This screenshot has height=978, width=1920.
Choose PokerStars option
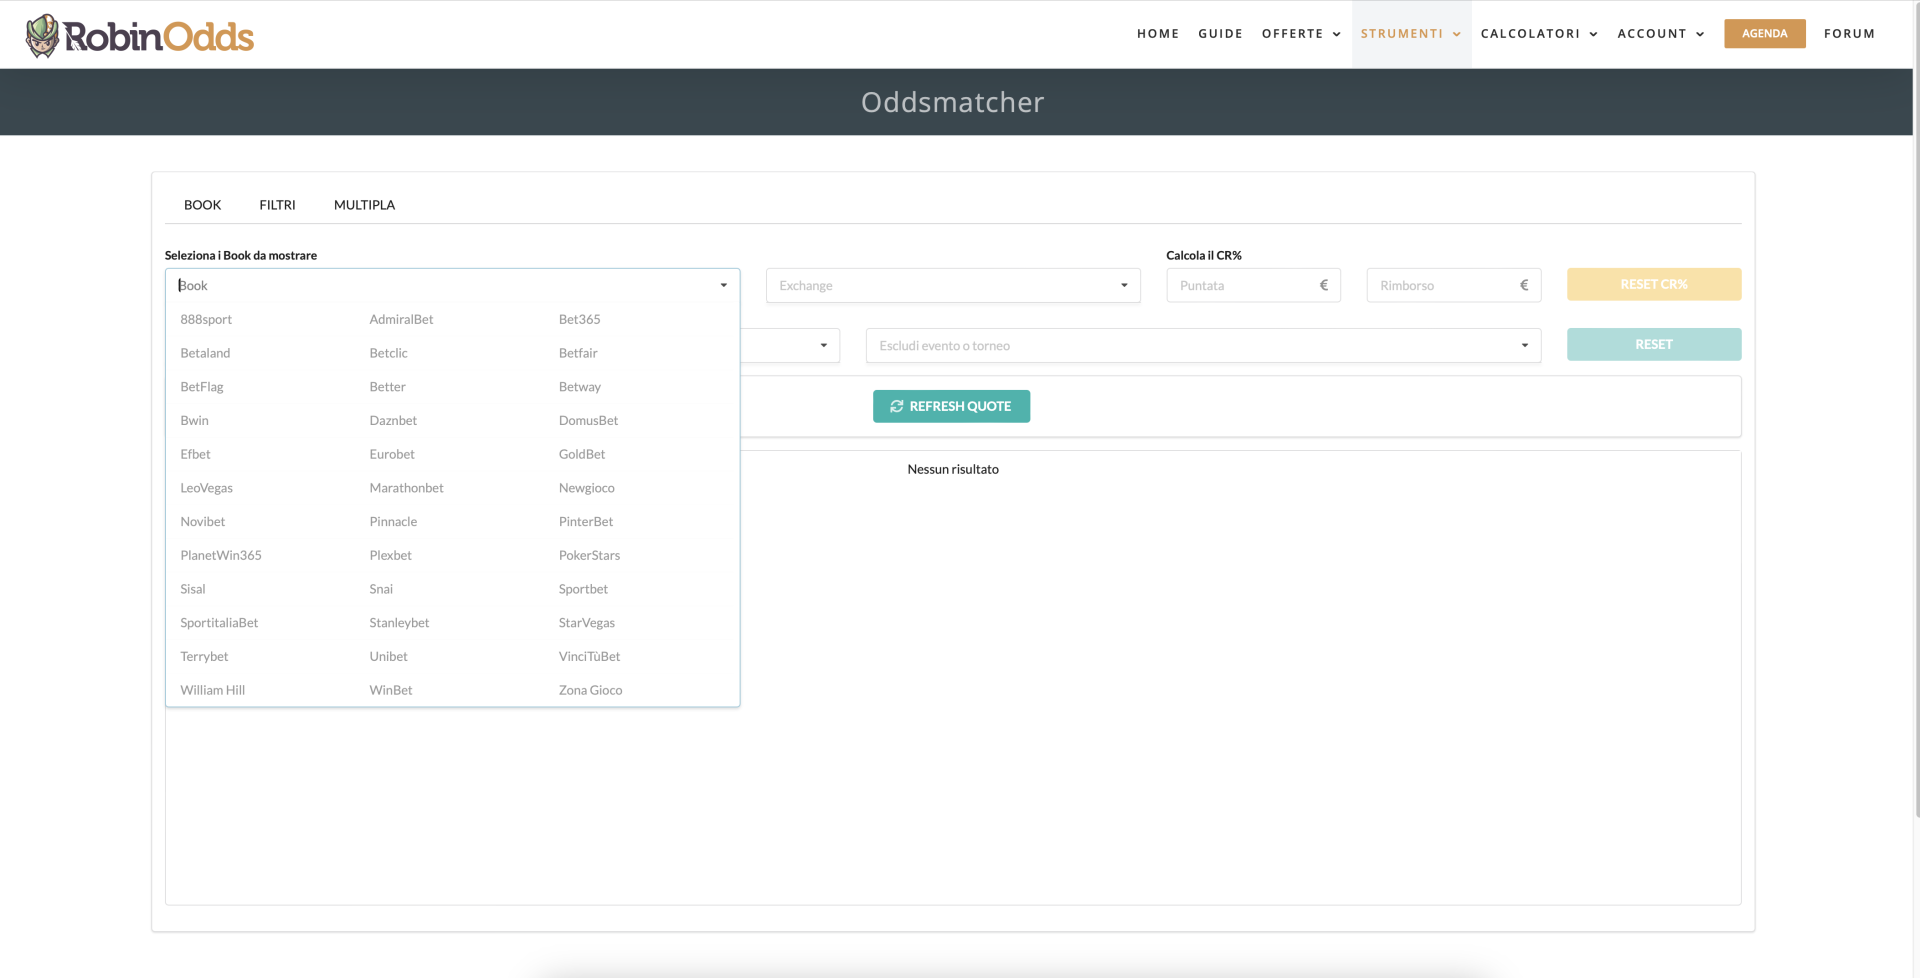coord(589,555)
